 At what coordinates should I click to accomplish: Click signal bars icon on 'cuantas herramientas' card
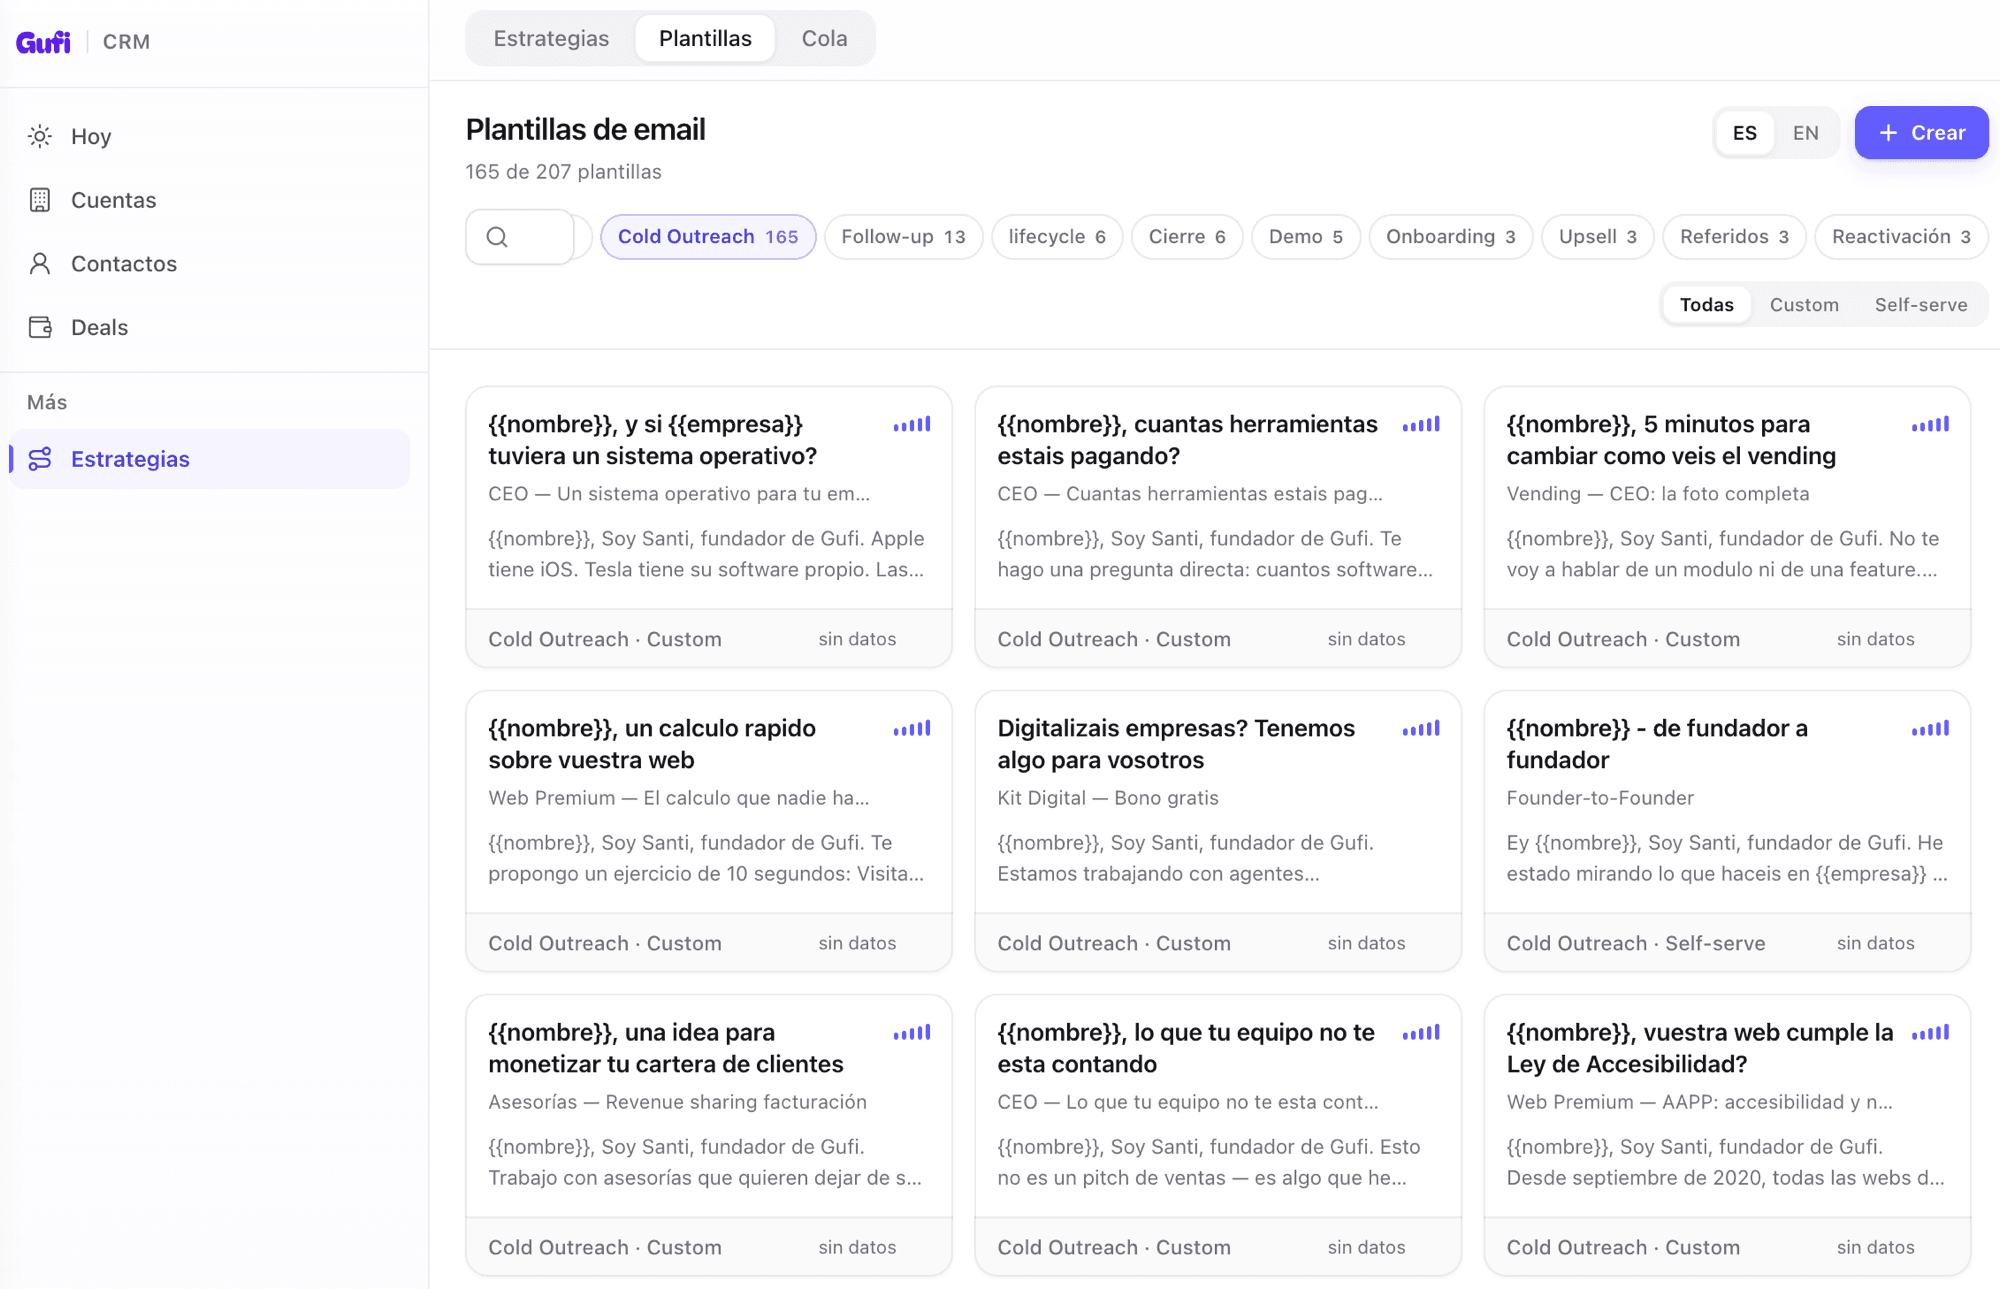click(1421, 425)
